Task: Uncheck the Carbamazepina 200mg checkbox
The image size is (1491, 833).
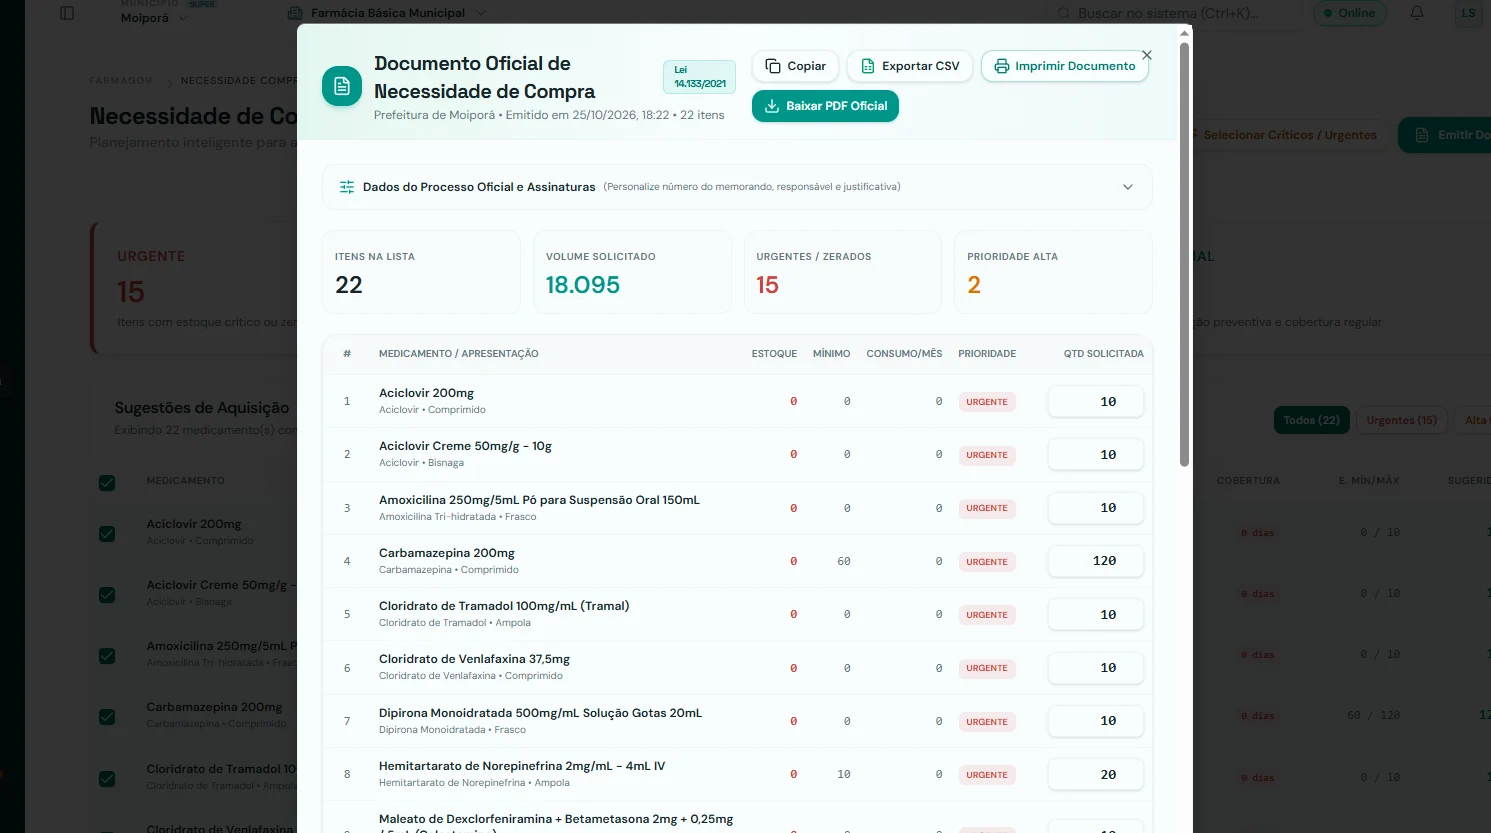Action: [x=107, y=717]
